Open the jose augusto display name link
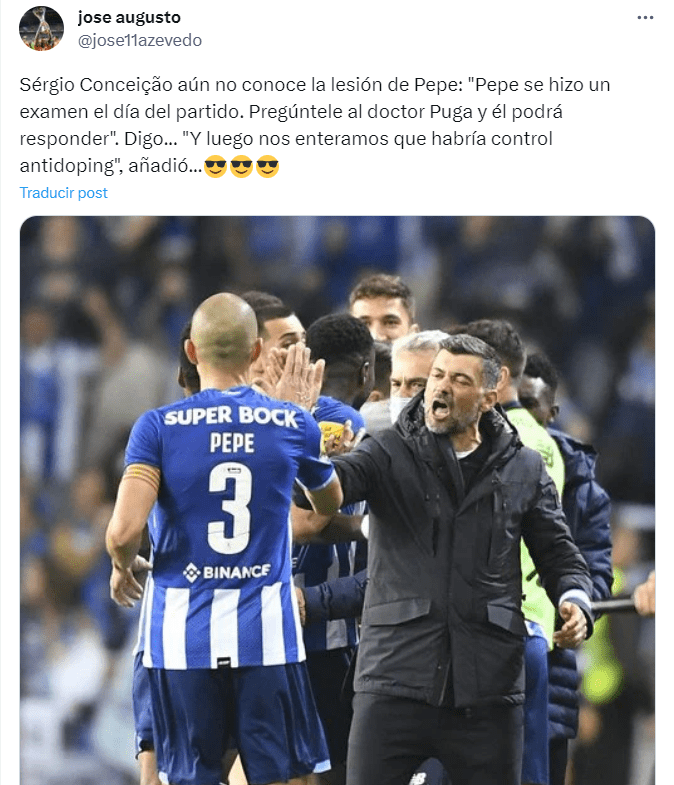 tap(129, 18)
